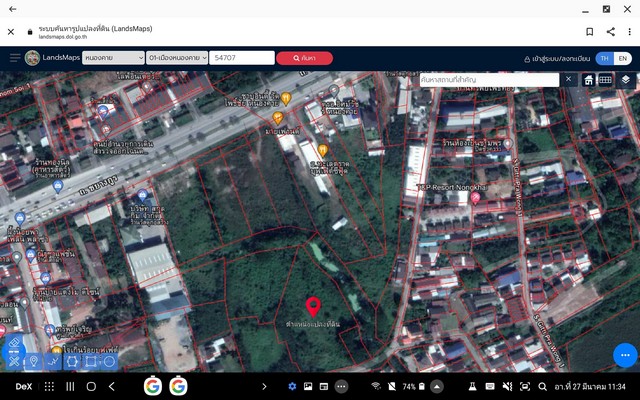Open the map layers panel

coord(625,79)
